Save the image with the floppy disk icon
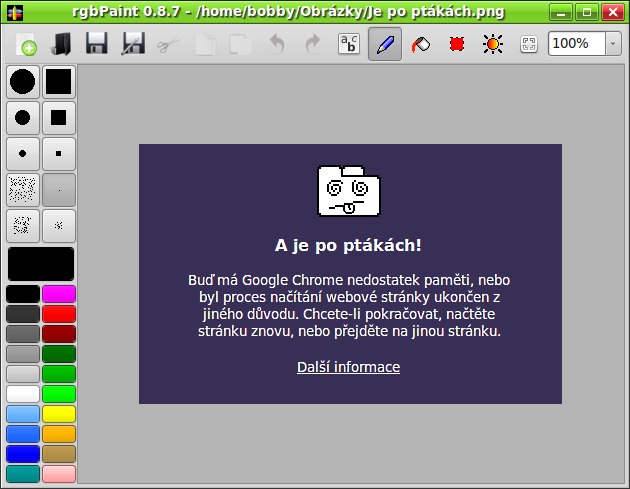The image size is (630, 489). pos(97,44)
